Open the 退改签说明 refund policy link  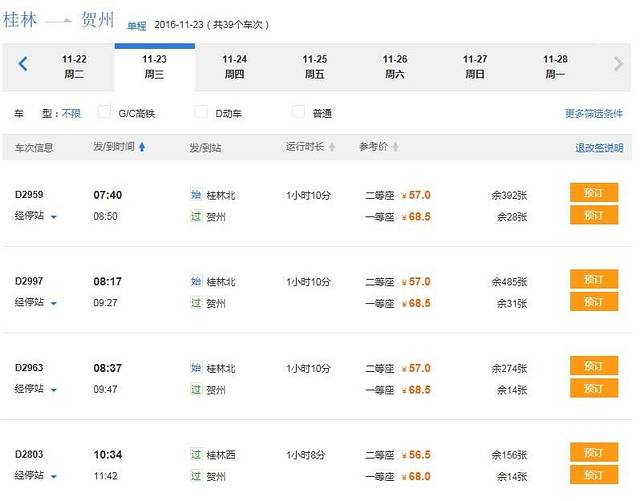pyautogui.click(x=598, y=148)
